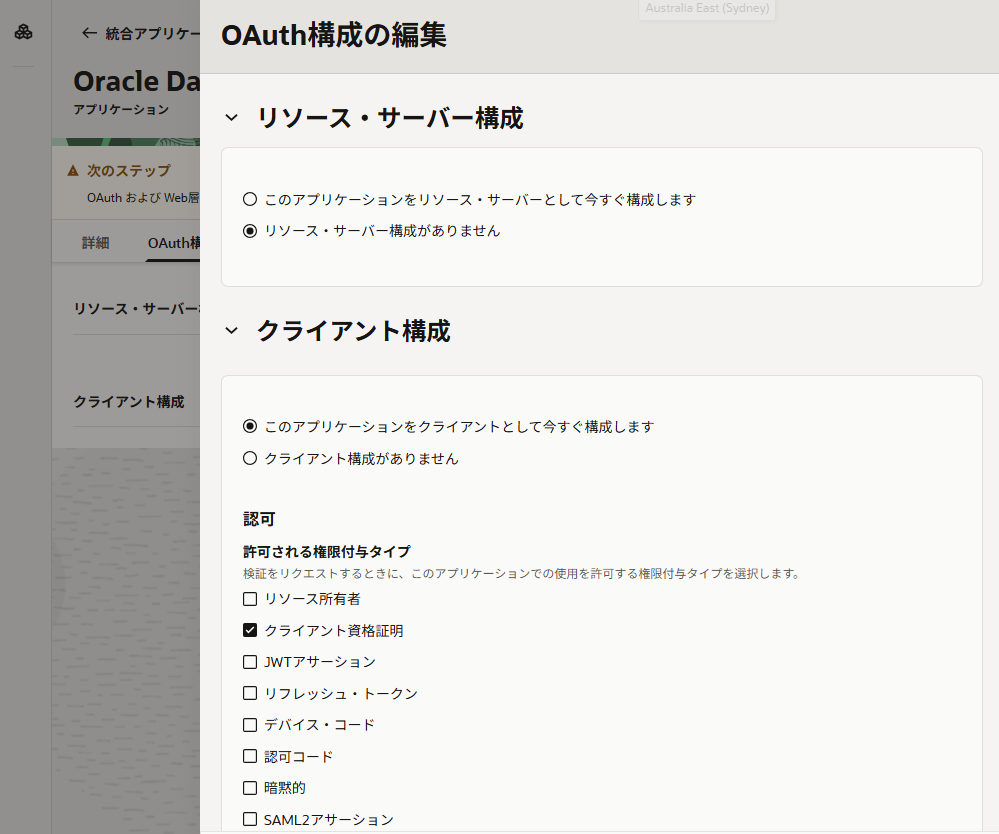The width and height of the screenshot is (999, 834).
Task: Check the SAML2アサーション option
Action: 249,818
